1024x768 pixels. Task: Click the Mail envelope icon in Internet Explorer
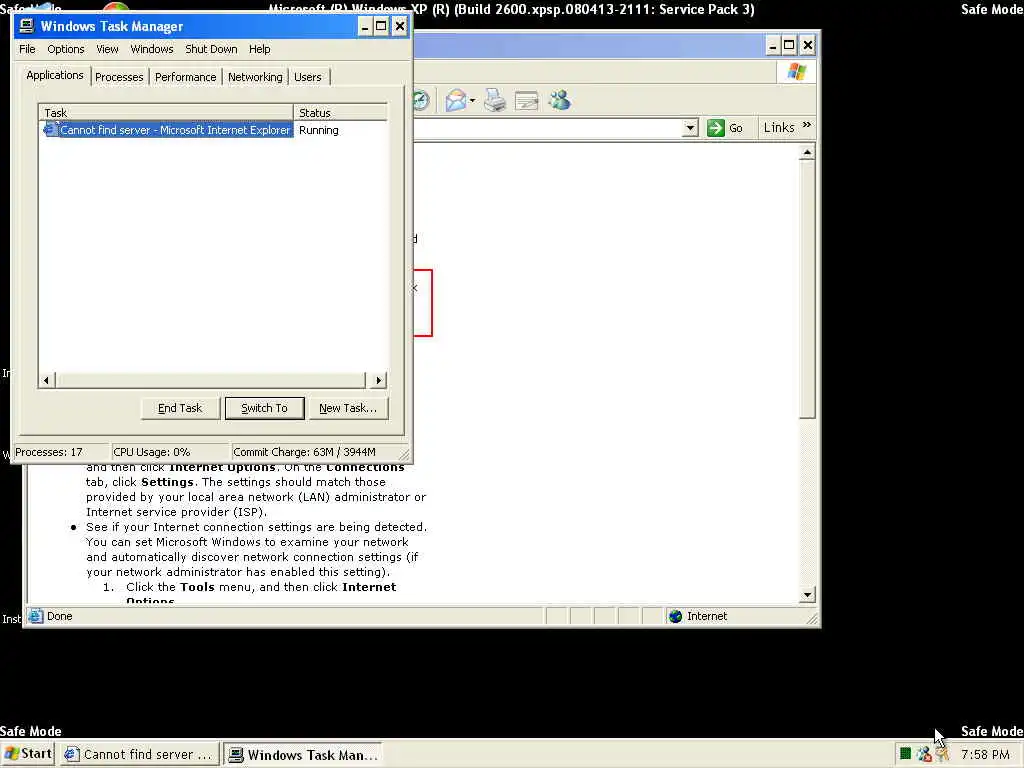(456, 100)
